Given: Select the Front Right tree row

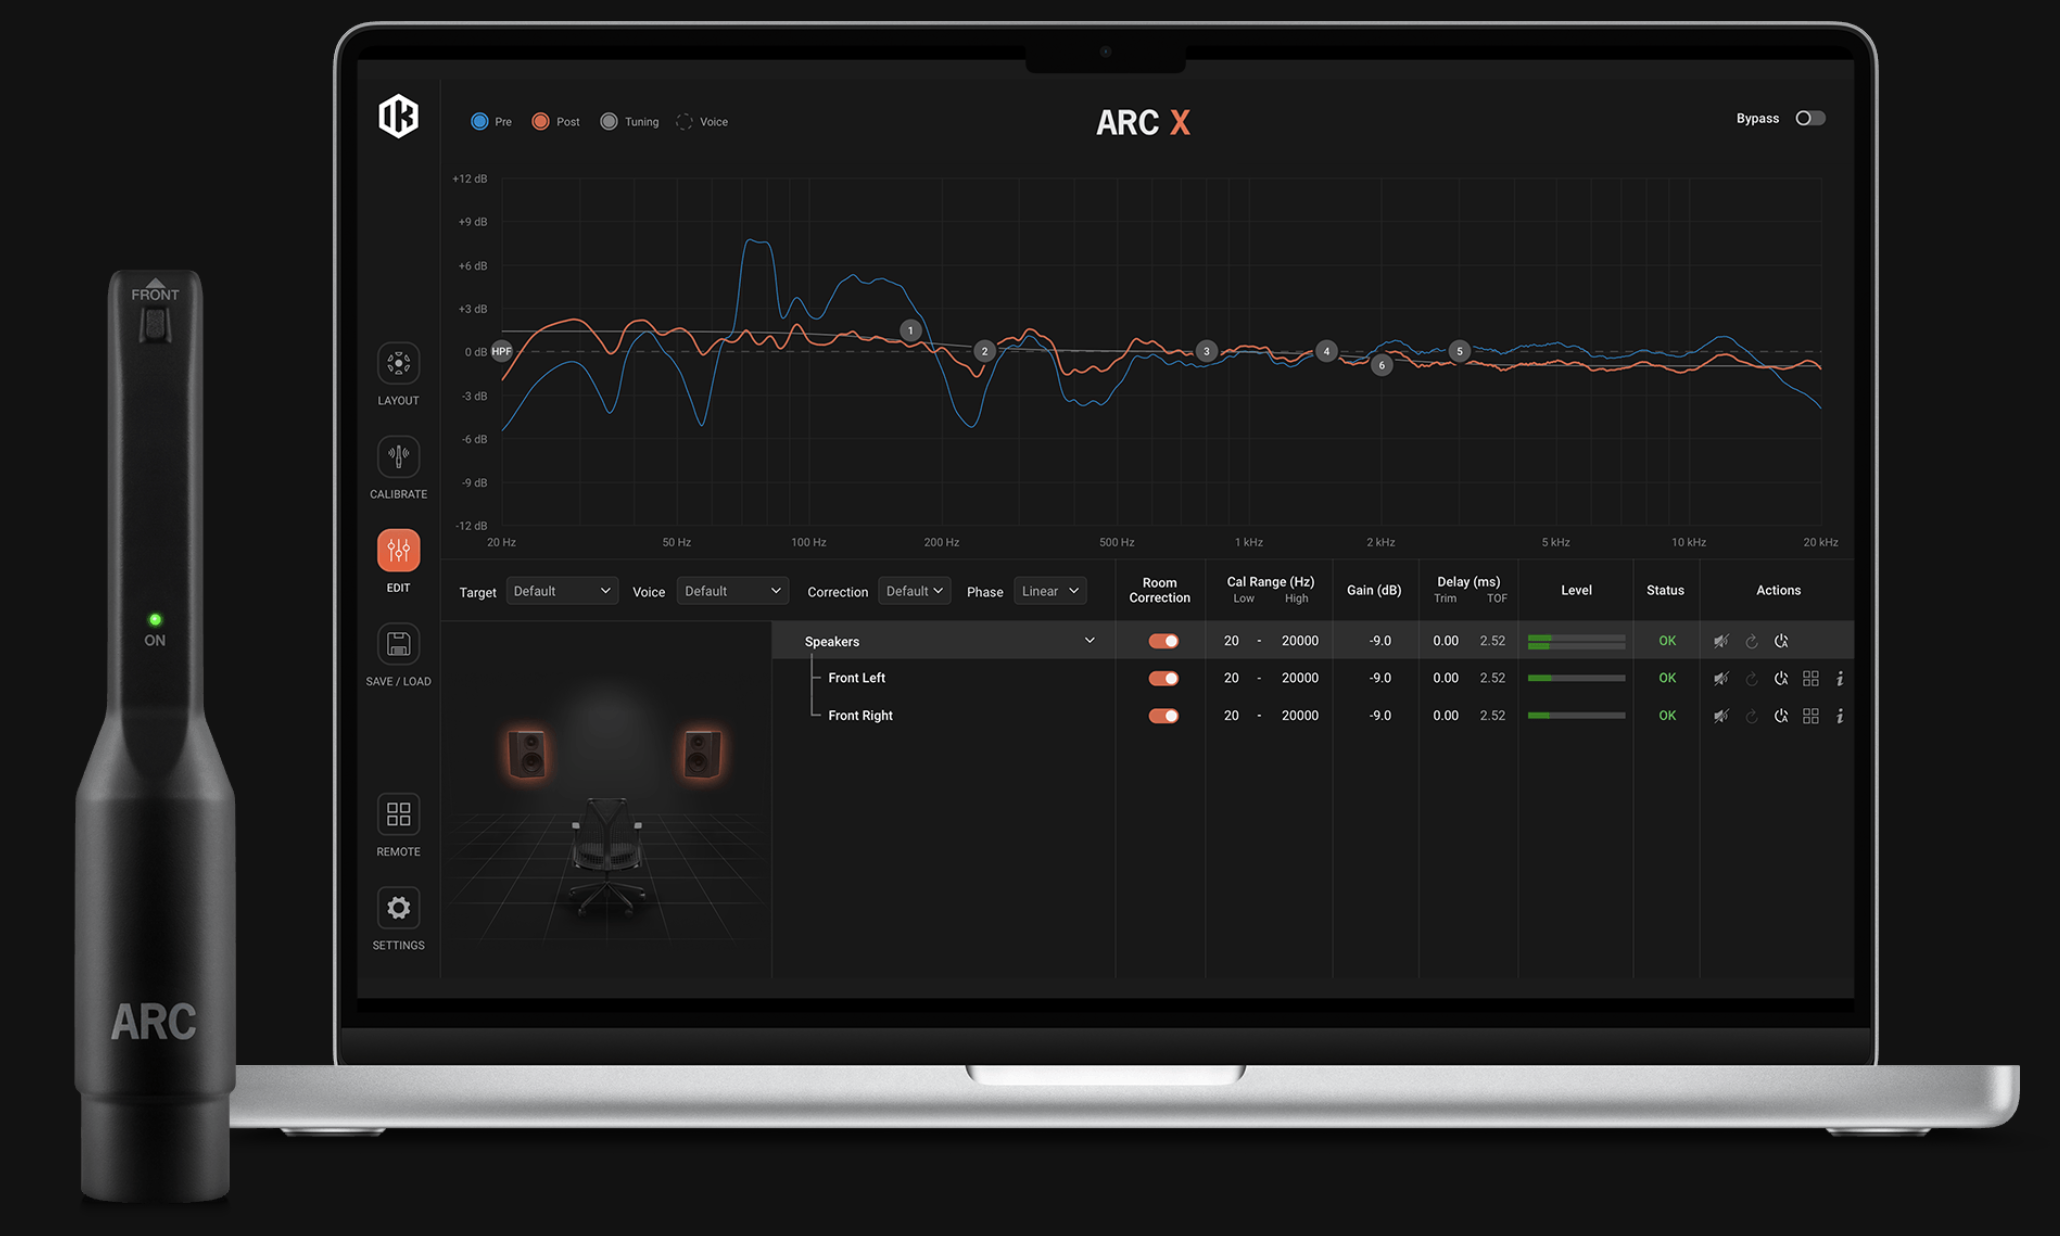Looking at the screenshot, I should [860, 716].
